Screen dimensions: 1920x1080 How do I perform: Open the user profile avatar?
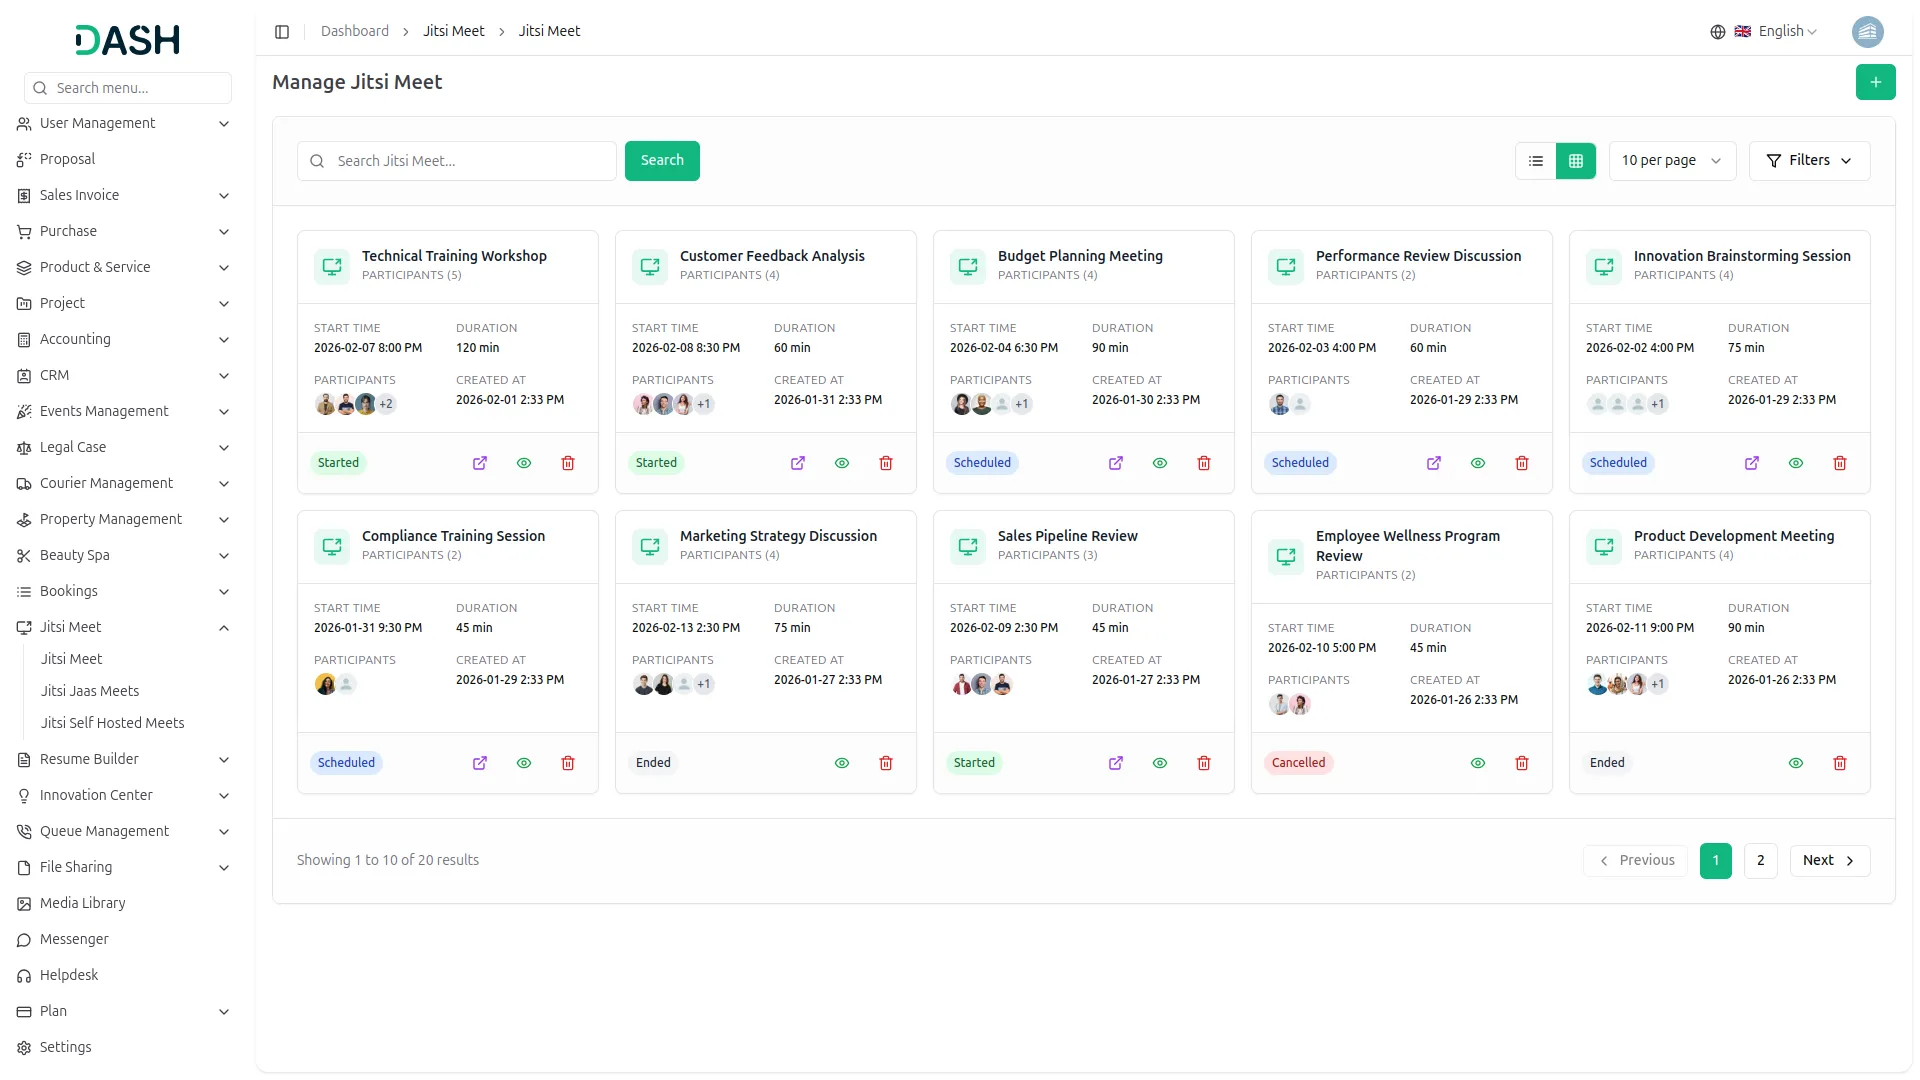(x=1867, y=32)
